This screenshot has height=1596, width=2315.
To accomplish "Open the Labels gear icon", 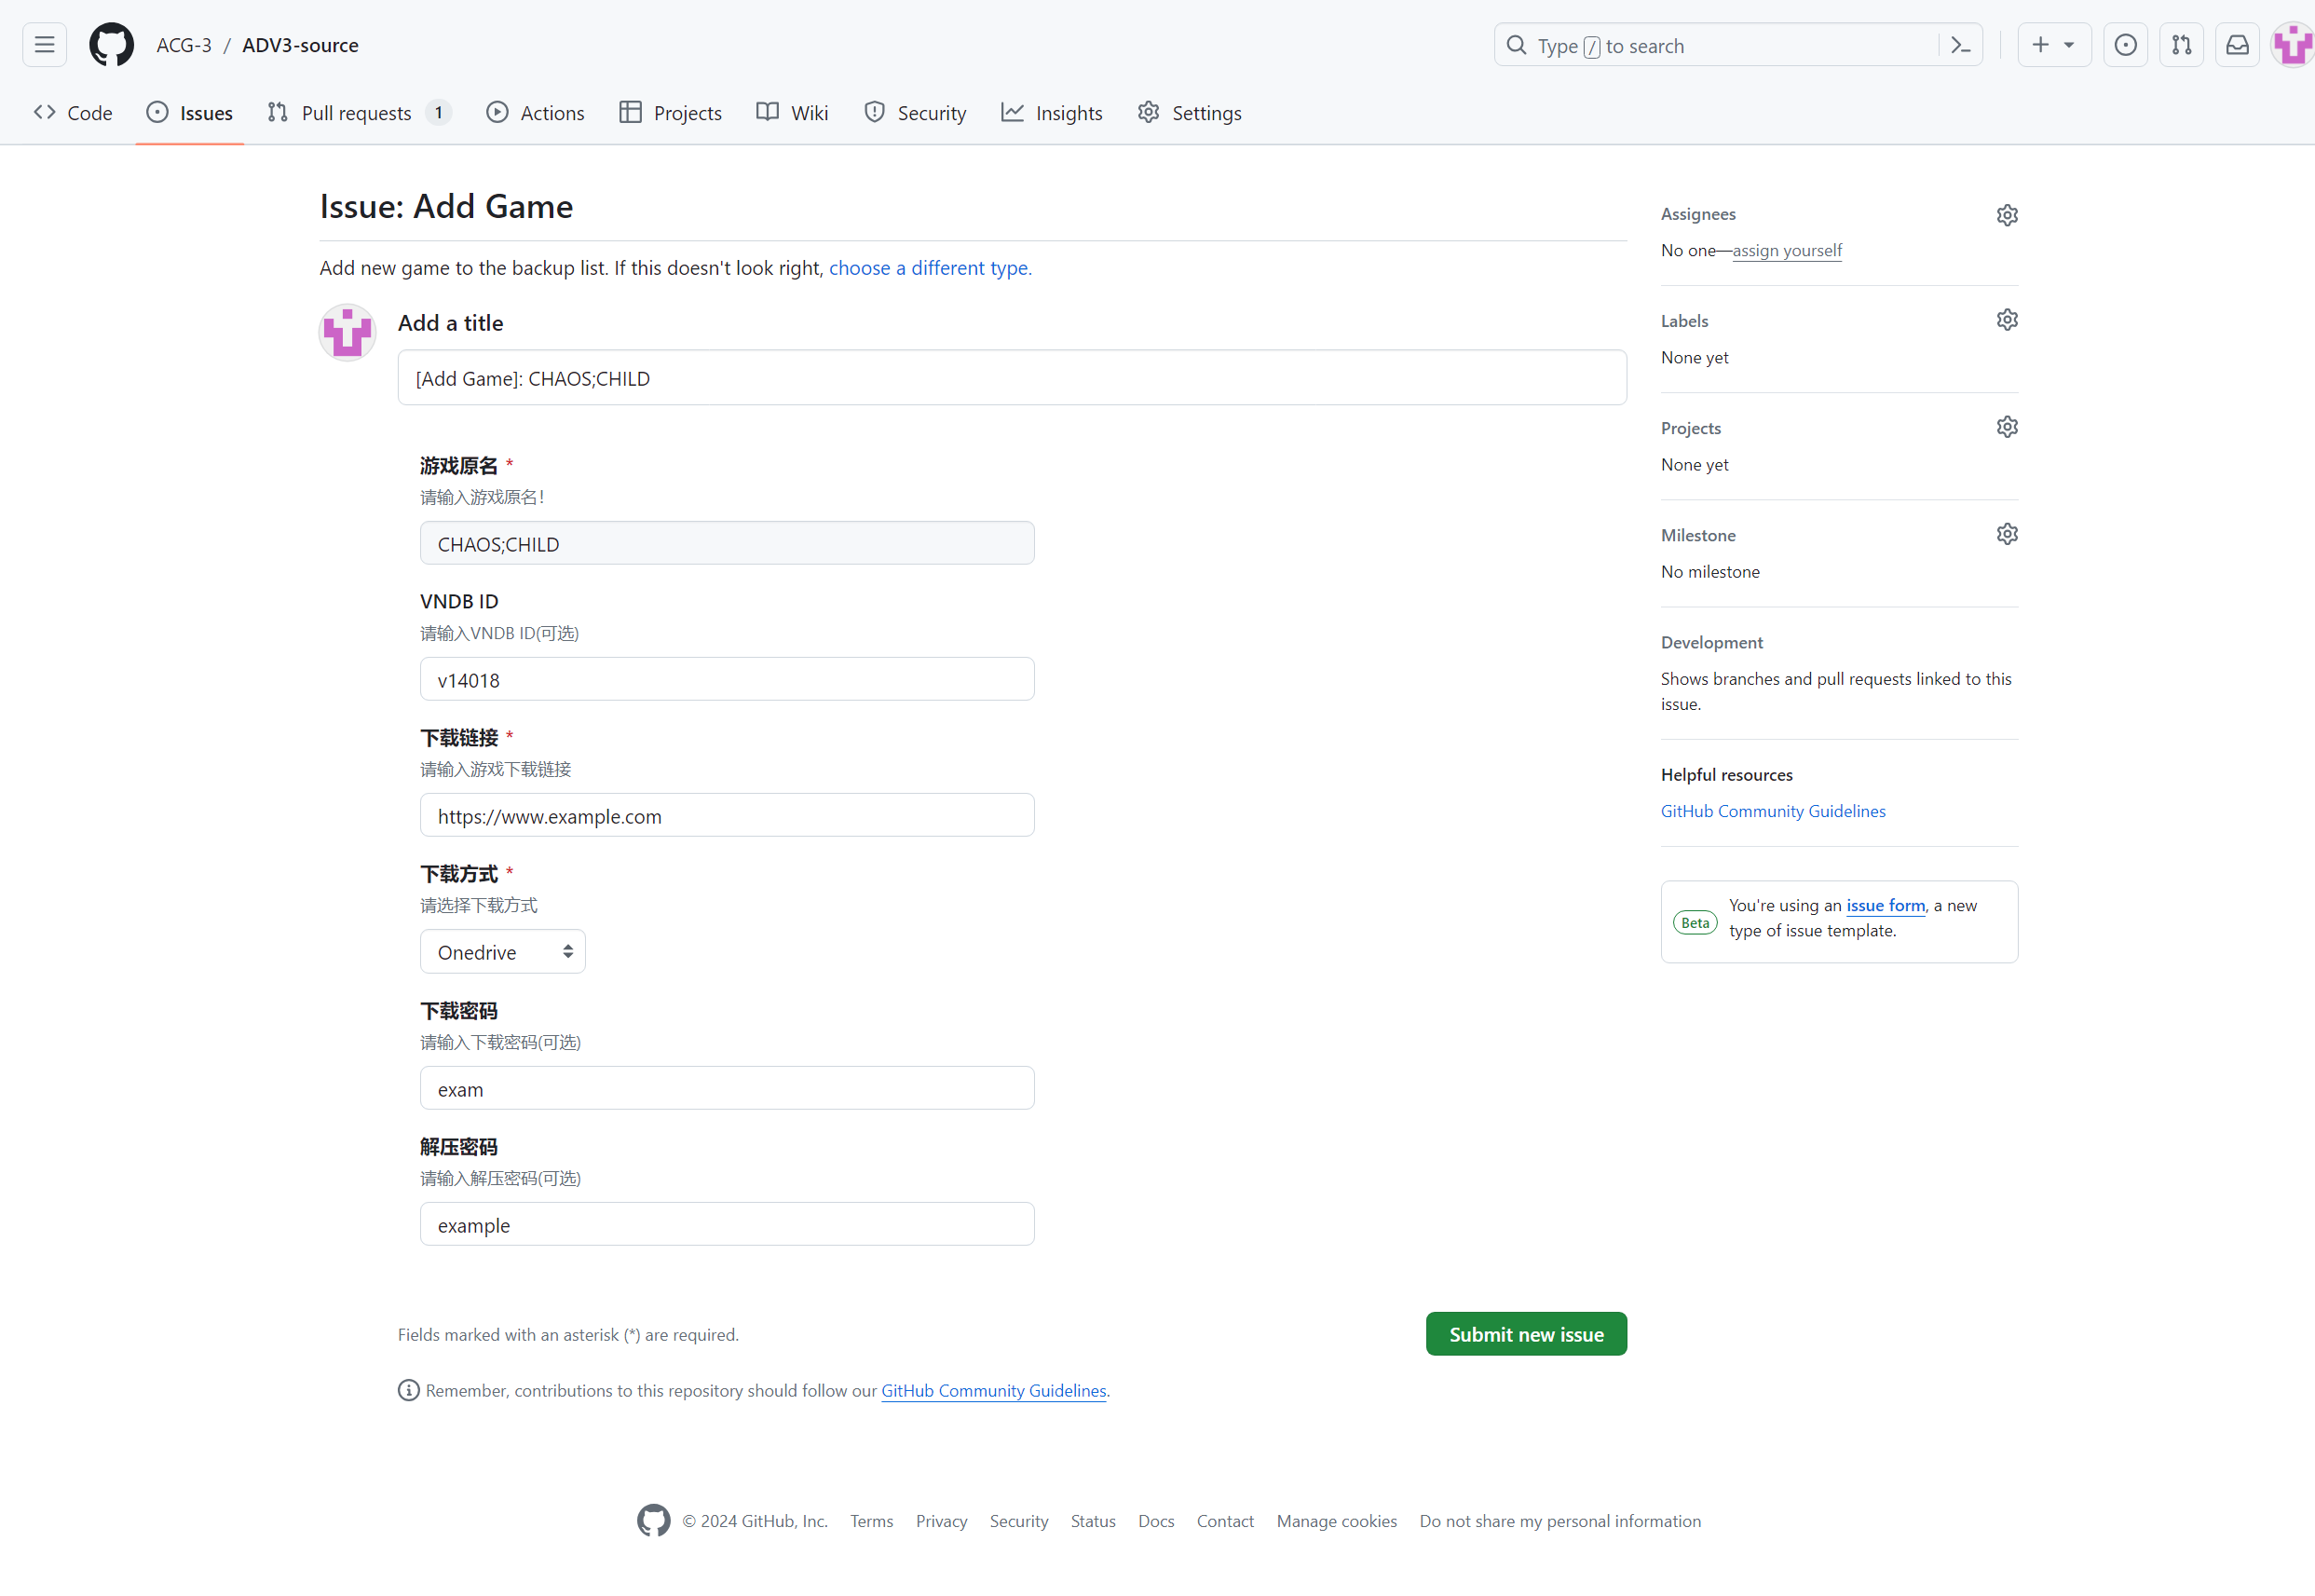I will click(x=2007, y=320).
